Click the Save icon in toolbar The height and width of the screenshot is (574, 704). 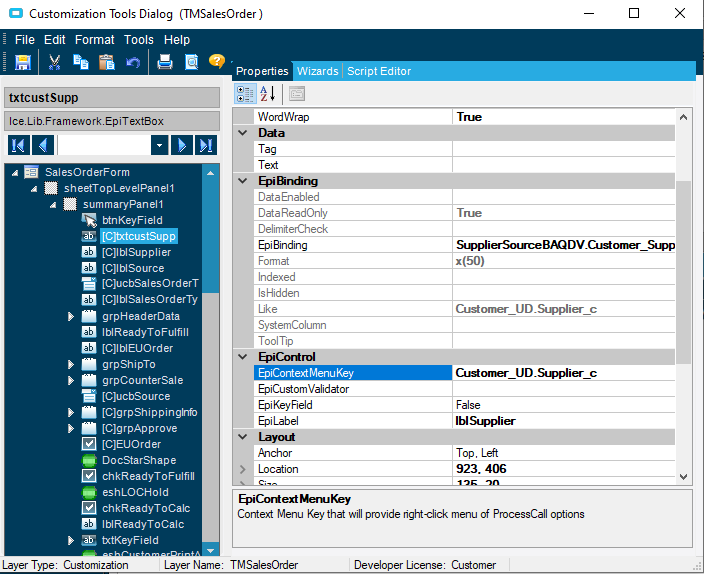click(22, 62)
